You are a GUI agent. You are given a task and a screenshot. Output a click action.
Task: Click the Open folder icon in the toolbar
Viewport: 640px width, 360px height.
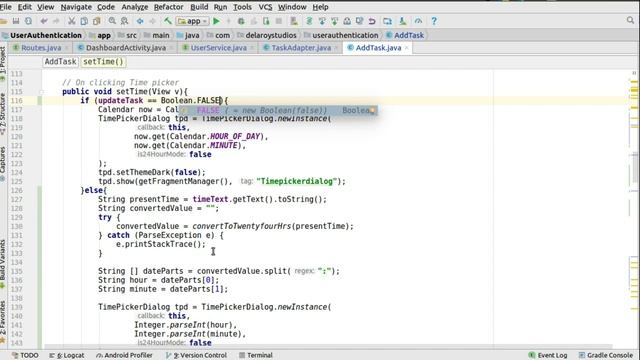[x=4, y=21]
